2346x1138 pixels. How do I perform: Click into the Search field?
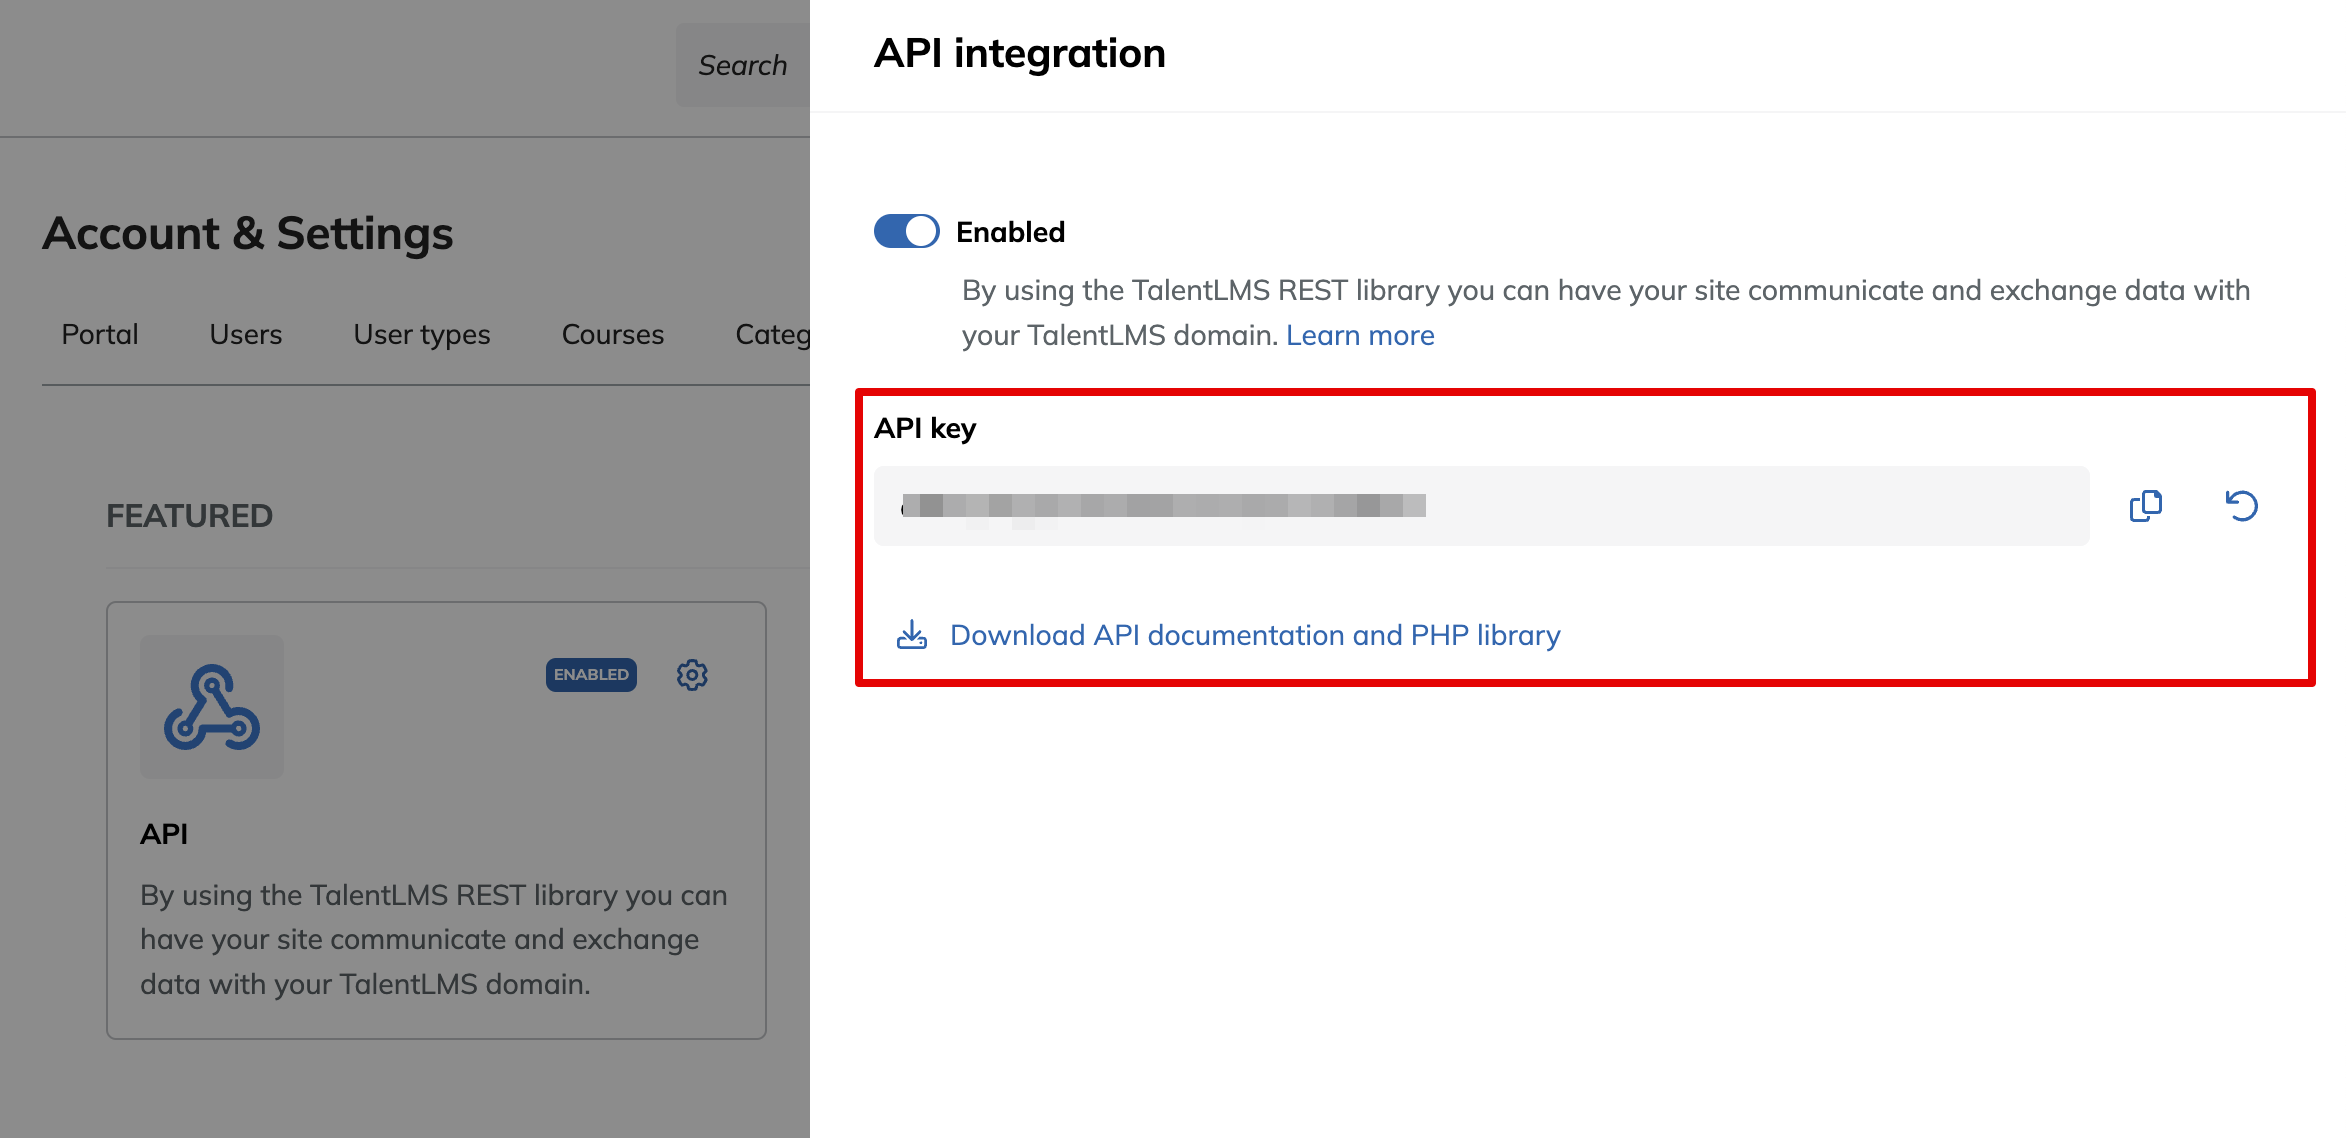[x=743, y=65]
